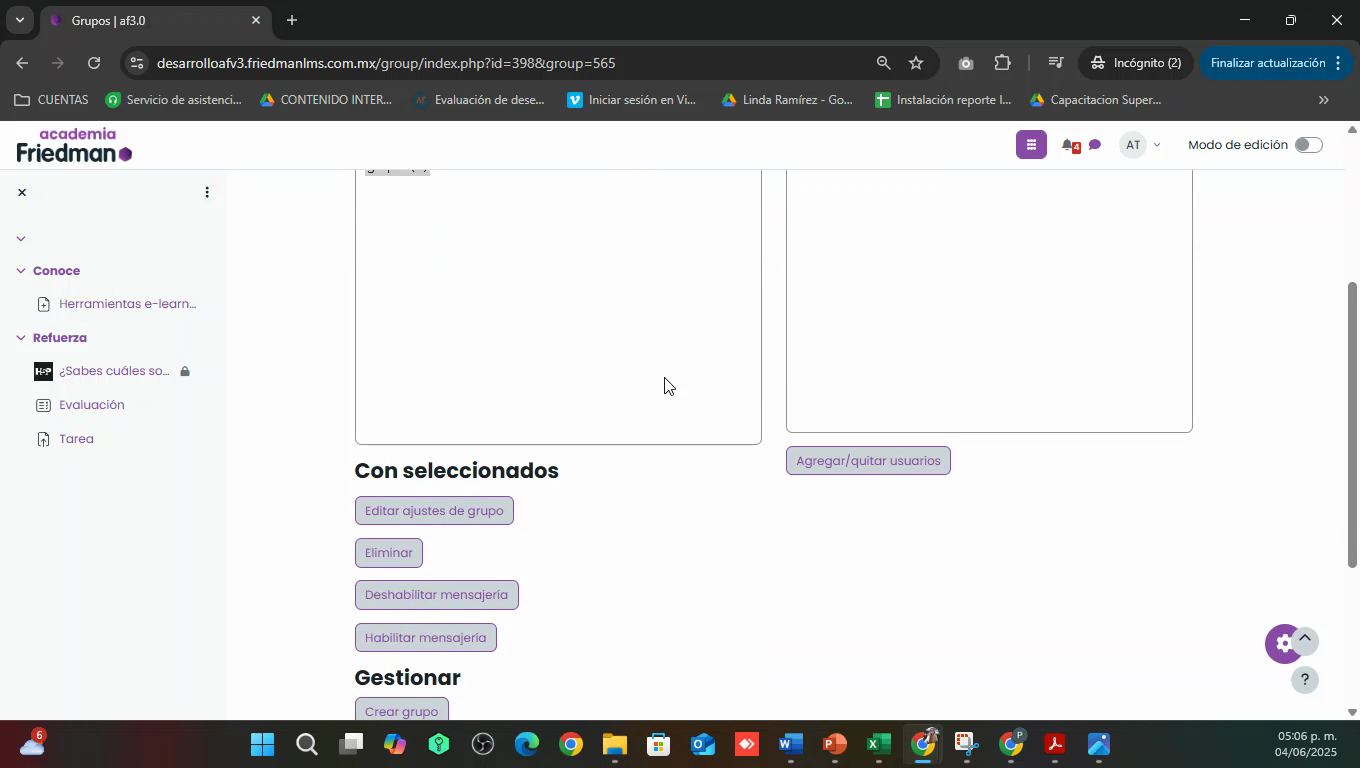The height and width of the screenshot is (768, 1360).
Task: Click inside the group members list box
Action: (989, 302)
